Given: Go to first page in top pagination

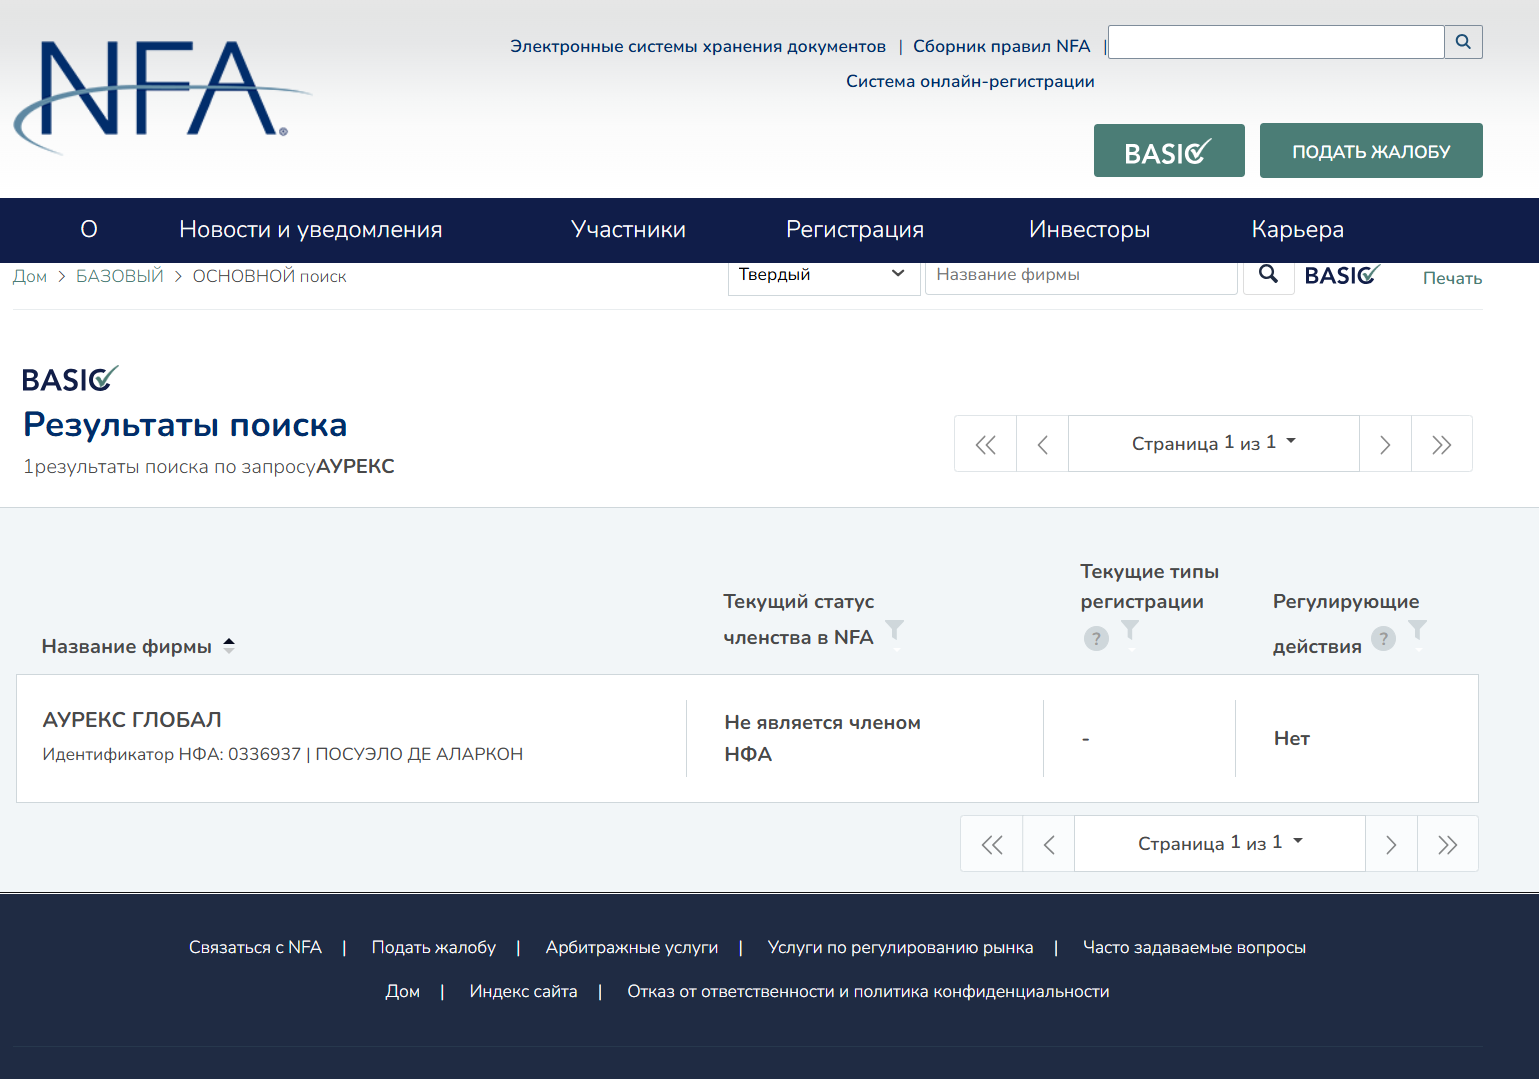Looking at the screenshot, I should [986, 444].
